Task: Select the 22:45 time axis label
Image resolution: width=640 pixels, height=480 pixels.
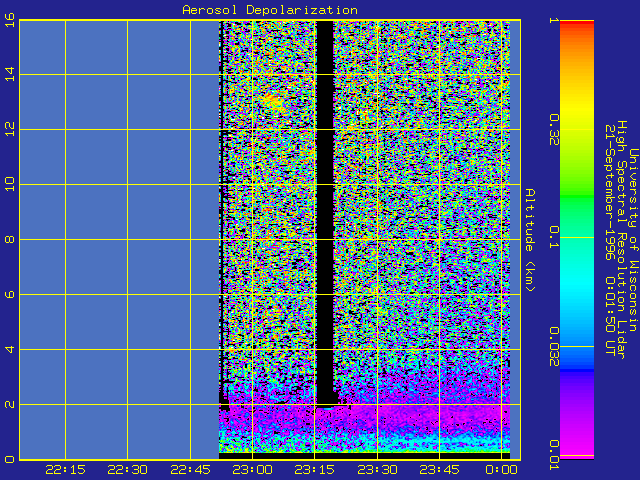Action: click(190, 470)
